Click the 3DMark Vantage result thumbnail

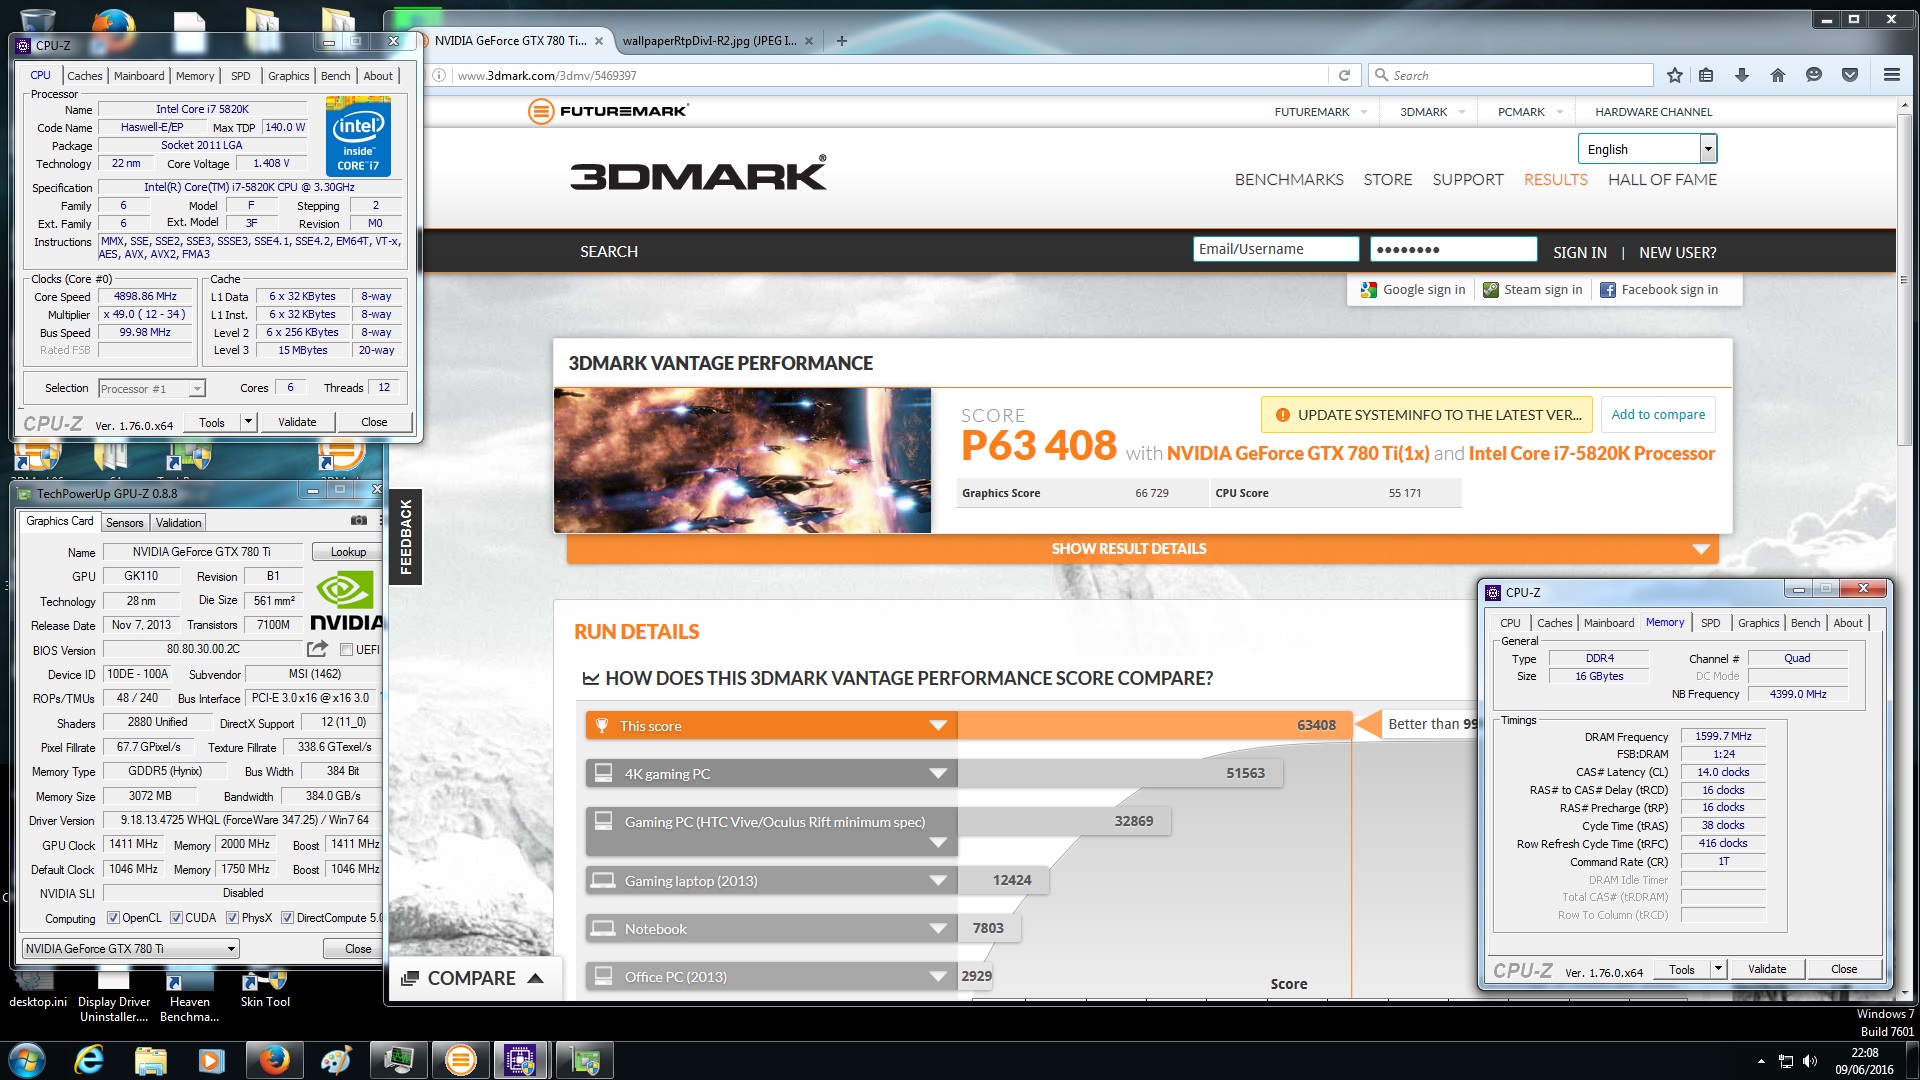(742, 460)
